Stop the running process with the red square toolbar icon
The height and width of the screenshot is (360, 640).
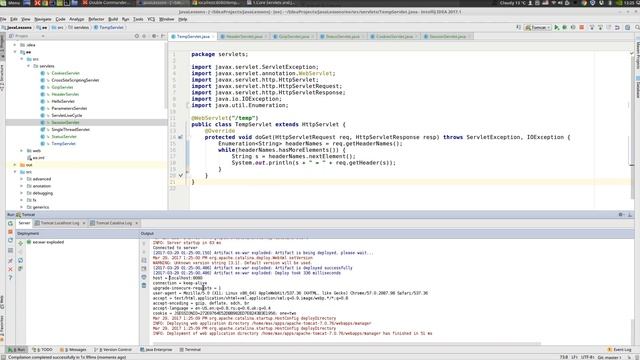pyautogui.click(x=582, y=27)
